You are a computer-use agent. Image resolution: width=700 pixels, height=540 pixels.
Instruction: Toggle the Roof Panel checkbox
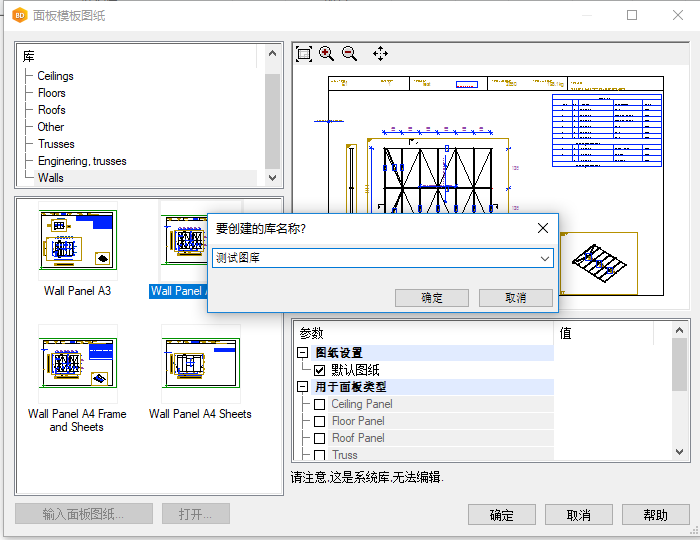(x=319, y=438)
